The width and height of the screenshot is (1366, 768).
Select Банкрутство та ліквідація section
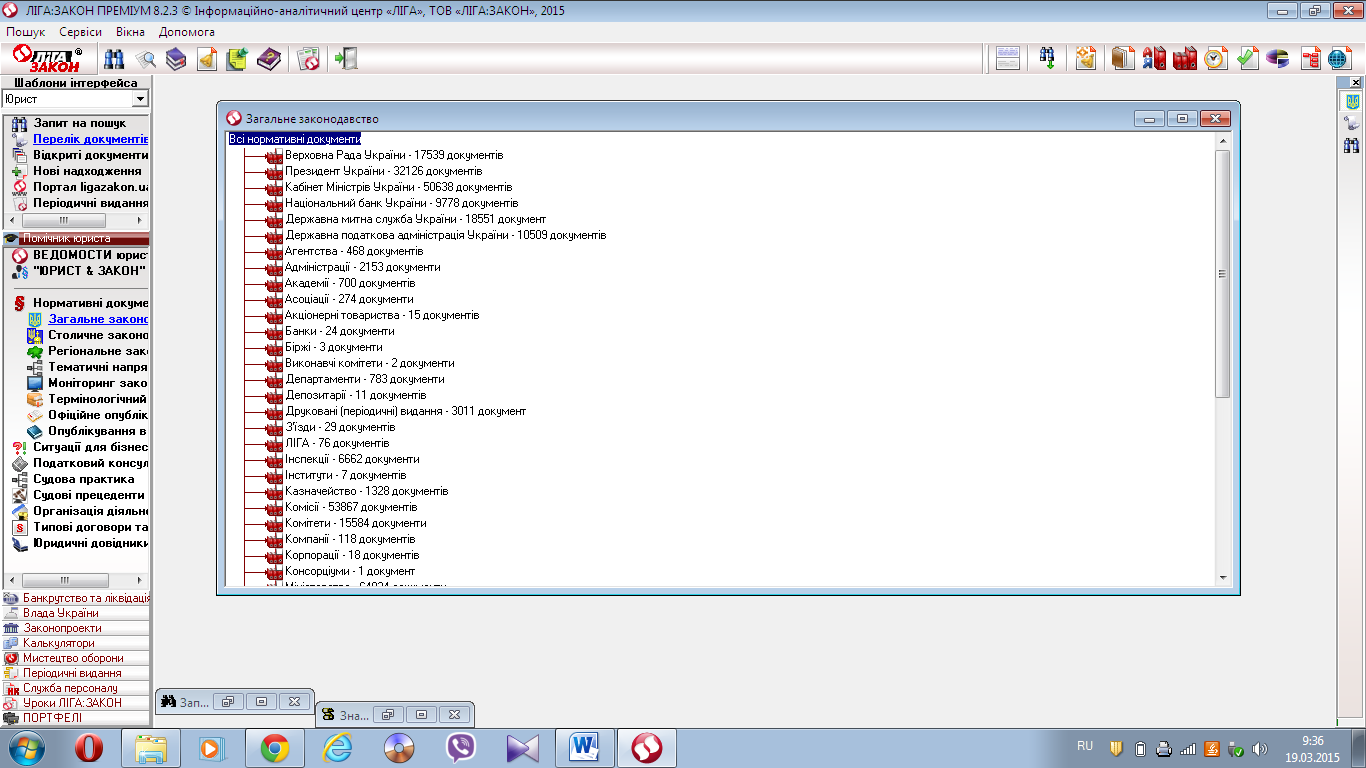[x=76, y=598]
